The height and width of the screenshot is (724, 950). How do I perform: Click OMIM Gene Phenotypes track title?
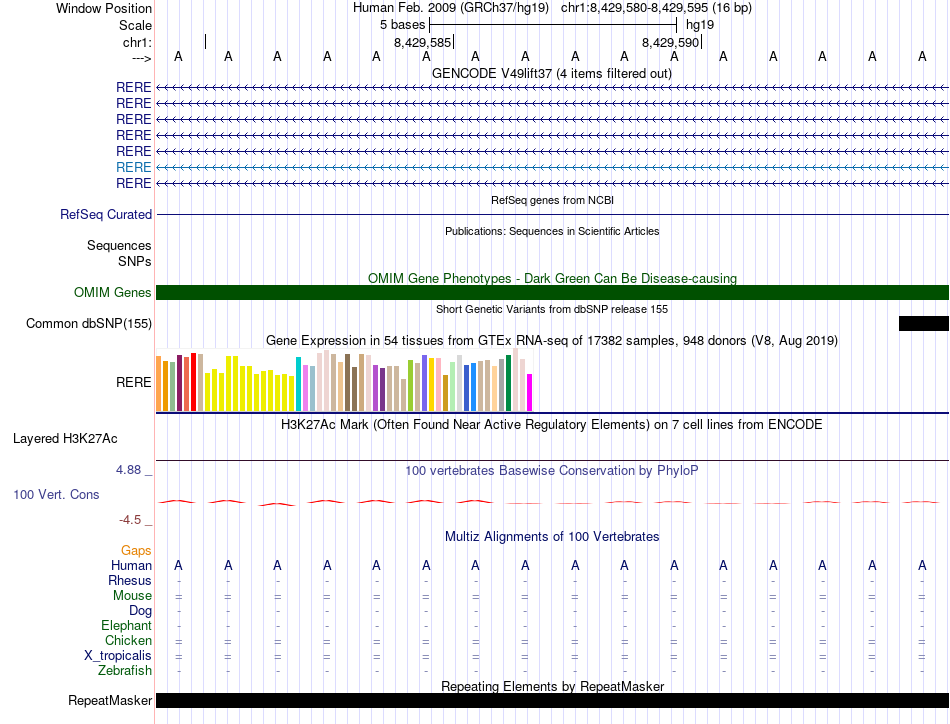pos(551,278)
